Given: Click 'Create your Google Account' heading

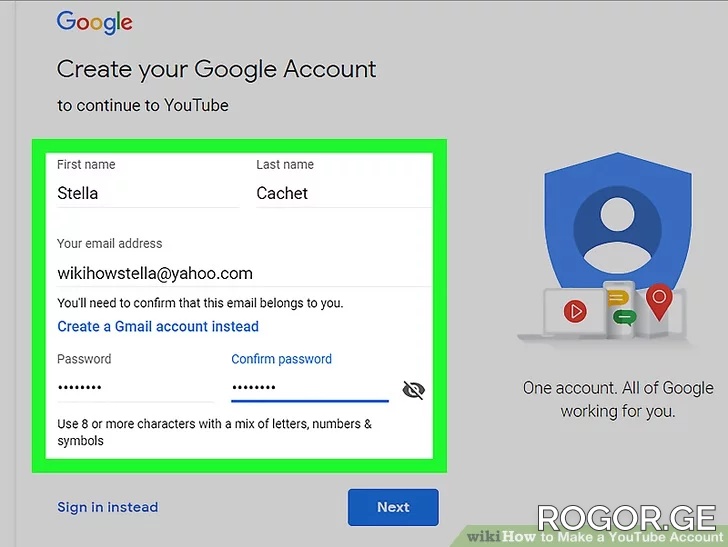Looking at the screenshot, I should (216, 70).
